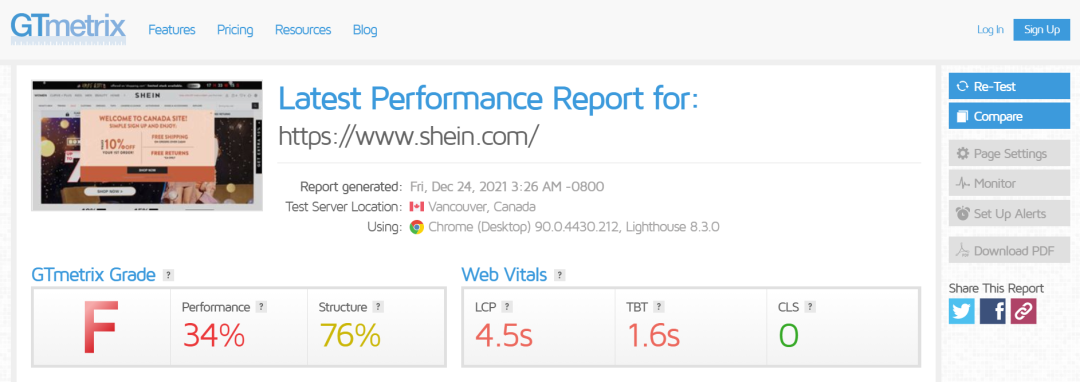Show help for TBT metric
The width and height of the screenshot is (1080, 382).
[x=659, y=307]
